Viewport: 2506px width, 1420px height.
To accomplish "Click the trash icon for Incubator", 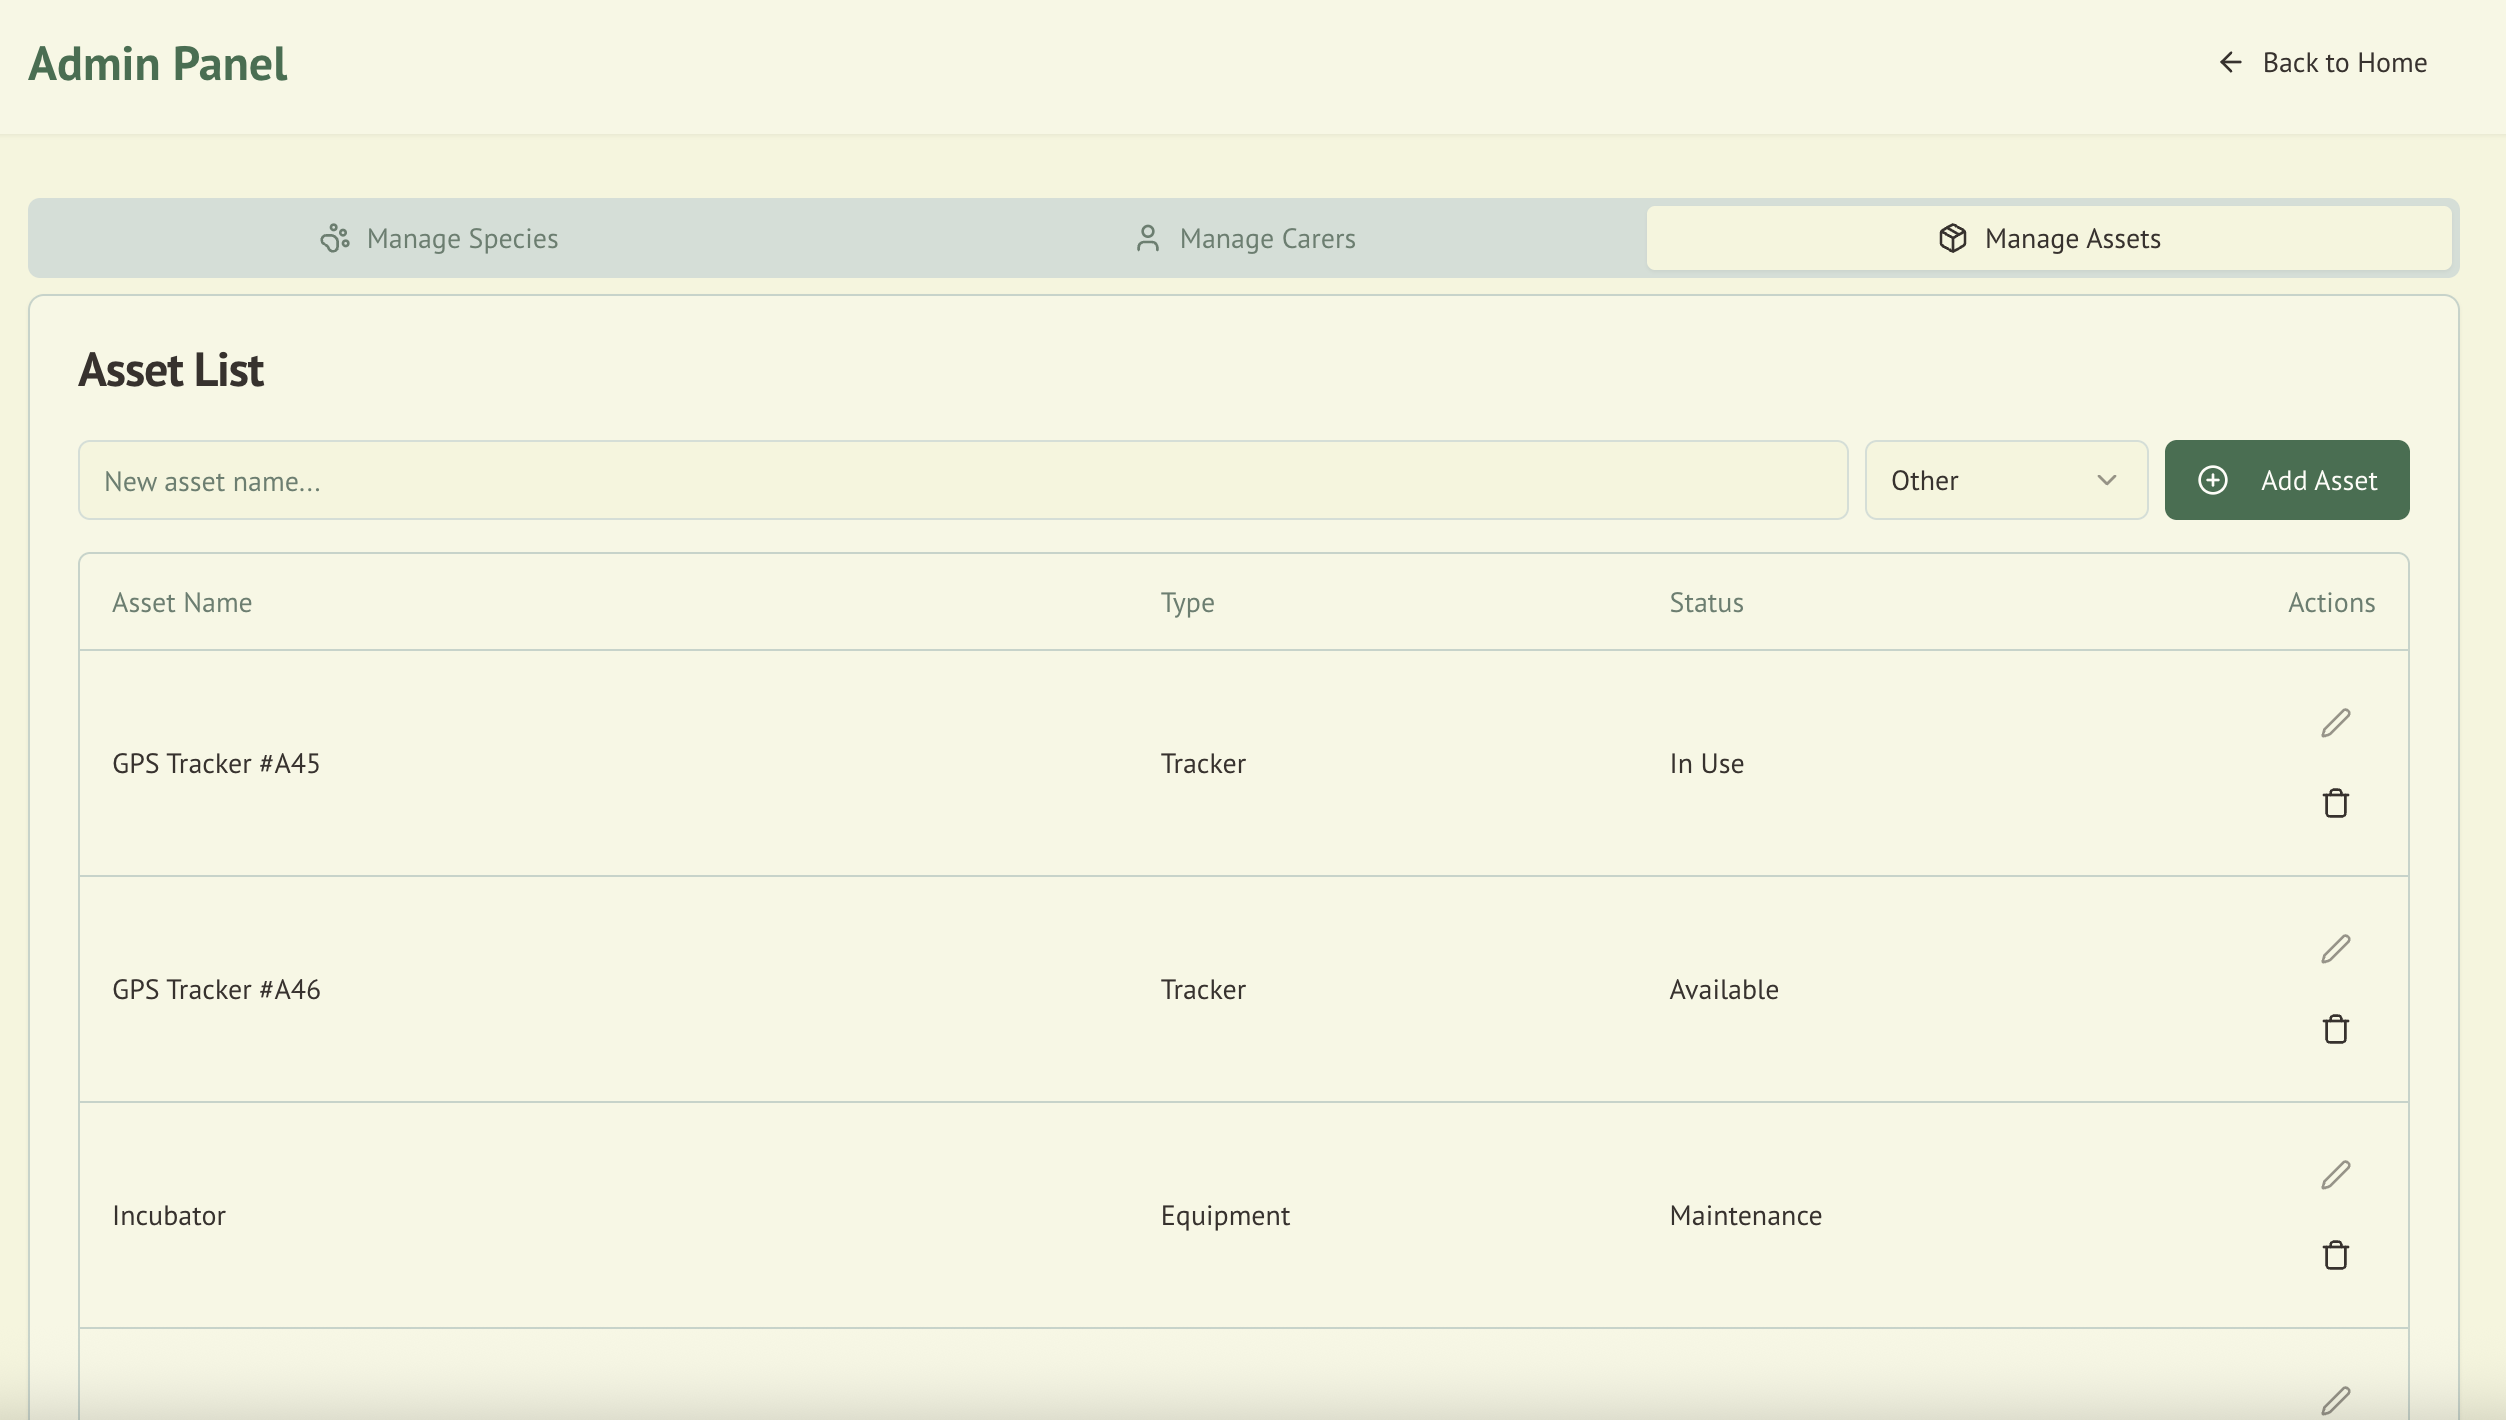I will pos(2335,1255).
